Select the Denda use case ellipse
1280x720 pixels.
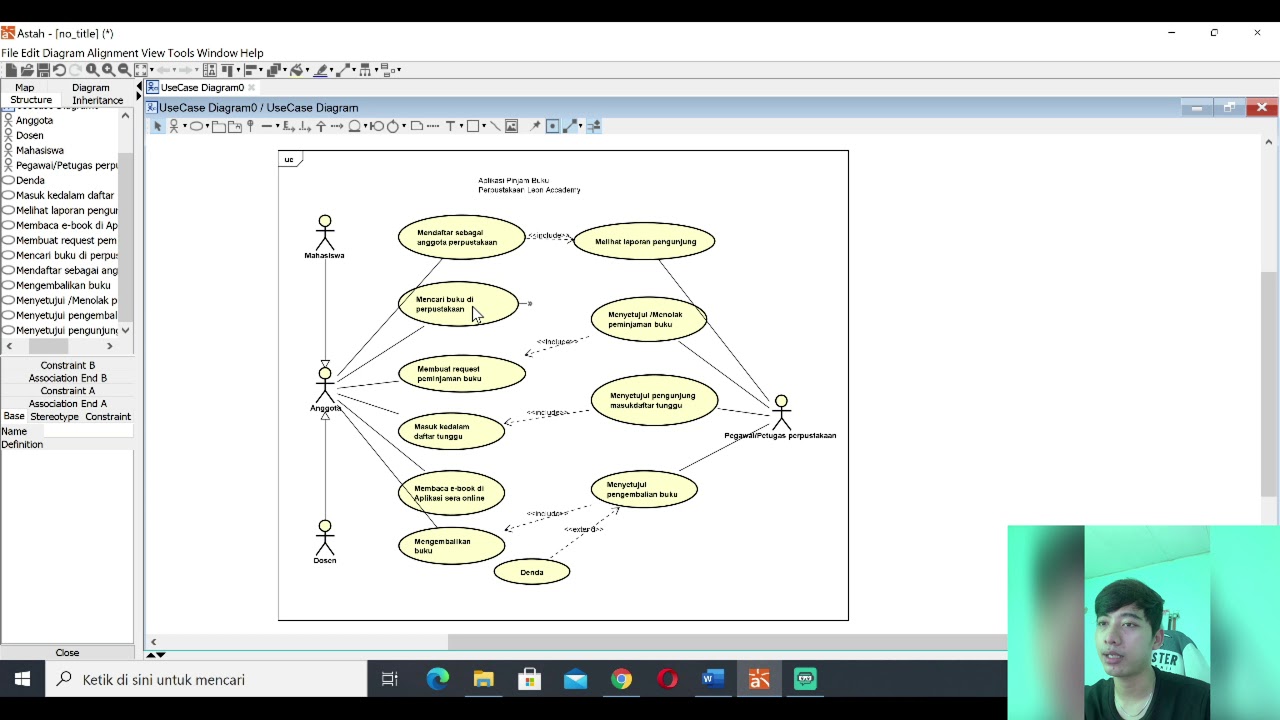[532, 572]
